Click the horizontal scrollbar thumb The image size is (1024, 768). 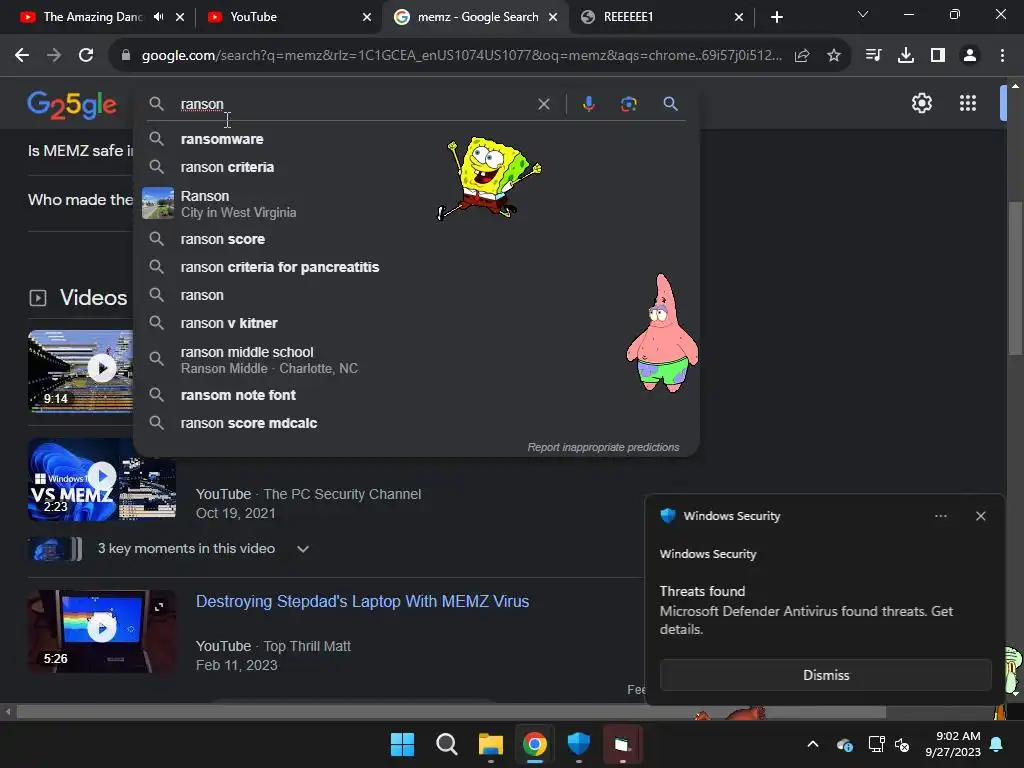pyautogui.click(x=451, y=711)
